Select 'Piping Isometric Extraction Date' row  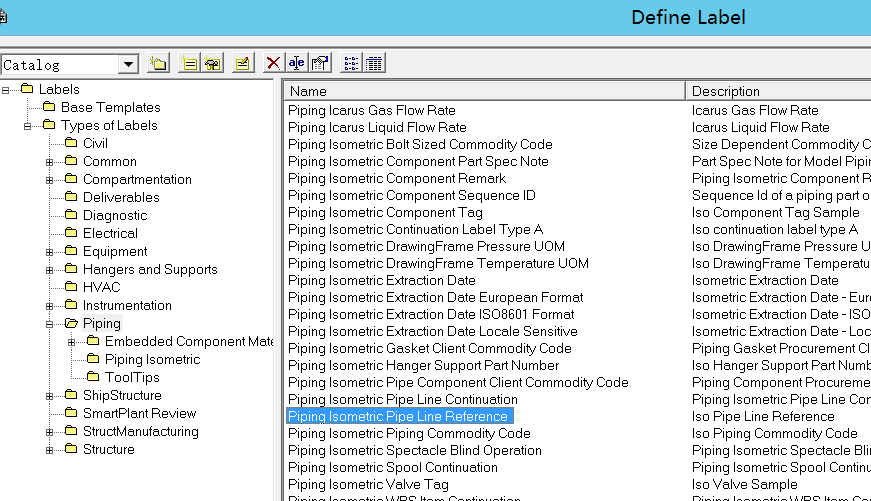pyautogui.click(x=382, y=280)
